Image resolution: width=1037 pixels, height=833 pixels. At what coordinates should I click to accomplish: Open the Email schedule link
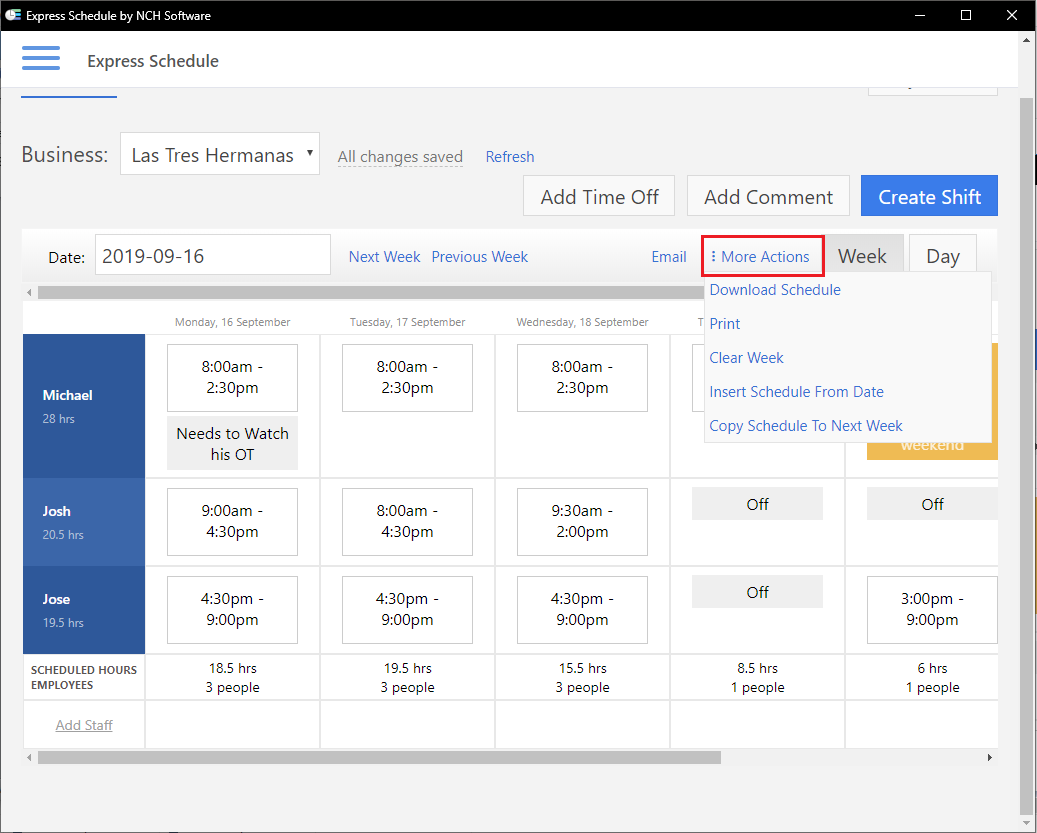pyautogui.click(x=668, y=256)
